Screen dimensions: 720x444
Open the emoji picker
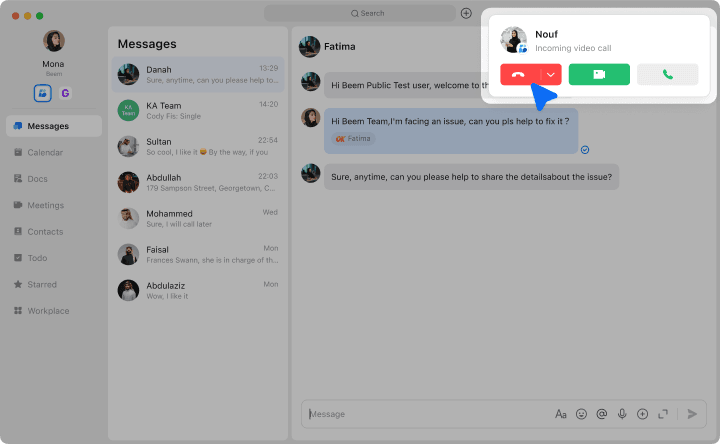click(x=581, y=414)
